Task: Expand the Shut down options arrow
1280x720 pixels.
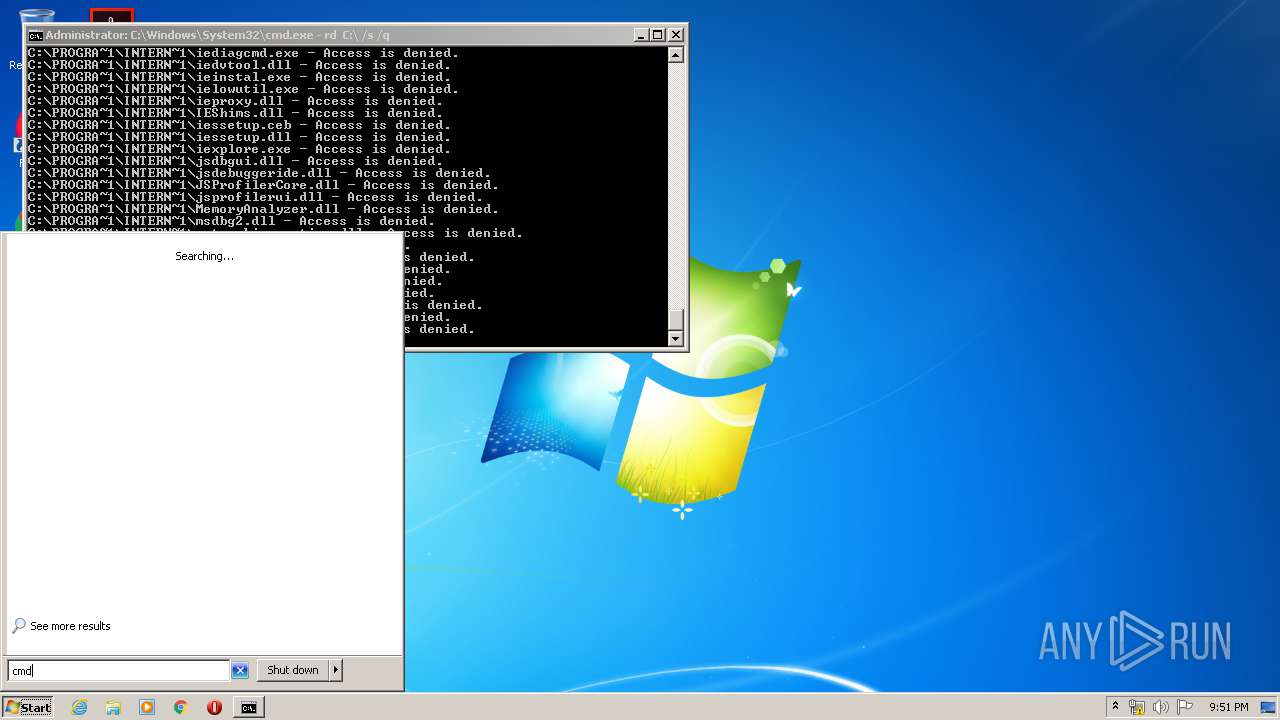Action: point(336,670)
